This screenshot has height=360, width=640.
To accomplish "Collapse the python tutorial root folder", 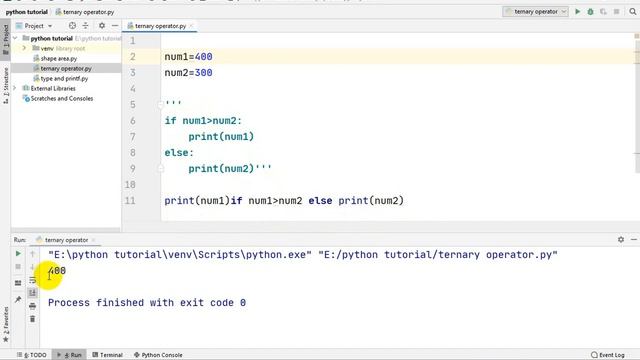I will pyautogui.click(x=15, y=38).
